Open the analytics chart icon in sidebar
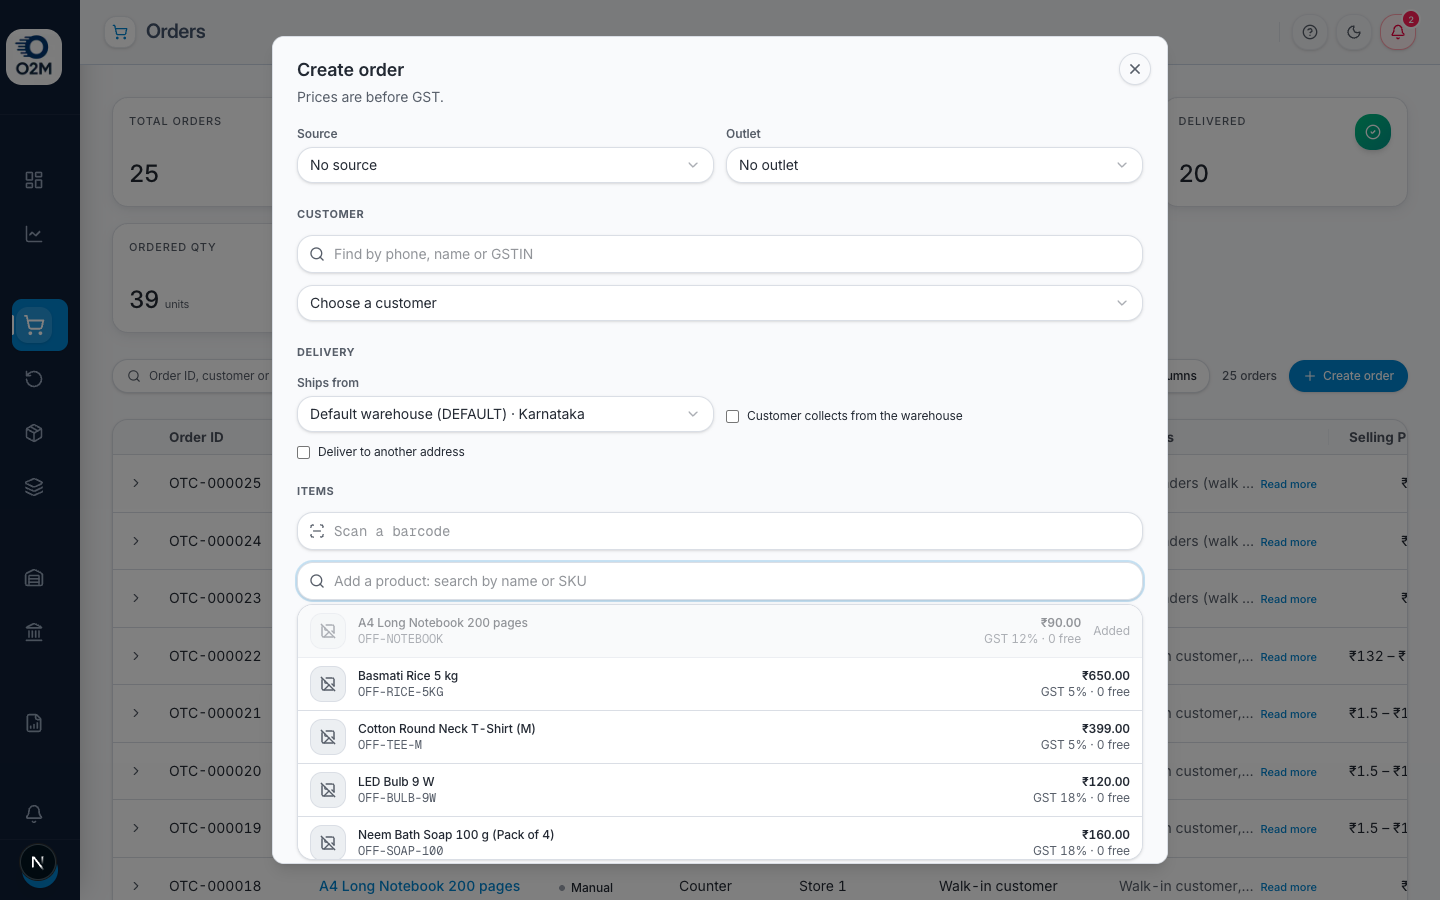1440x900 pixels. (34, 234)
